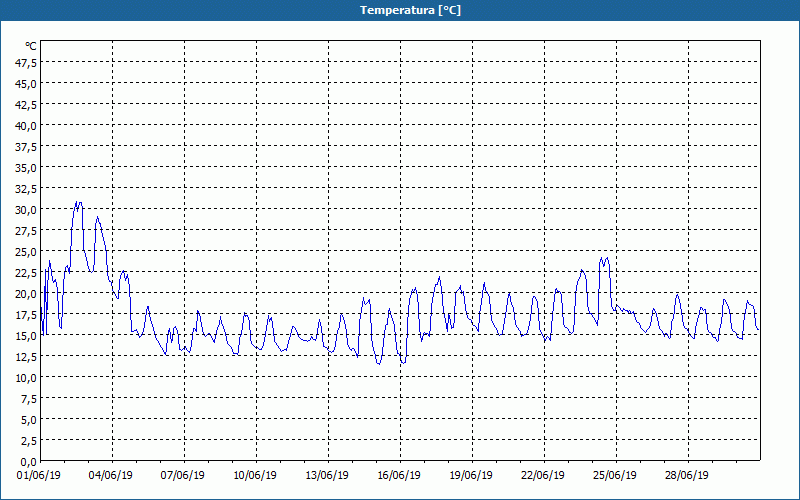Click the 25/06/19 date label

pyautogui.click(x=615, y=476)
